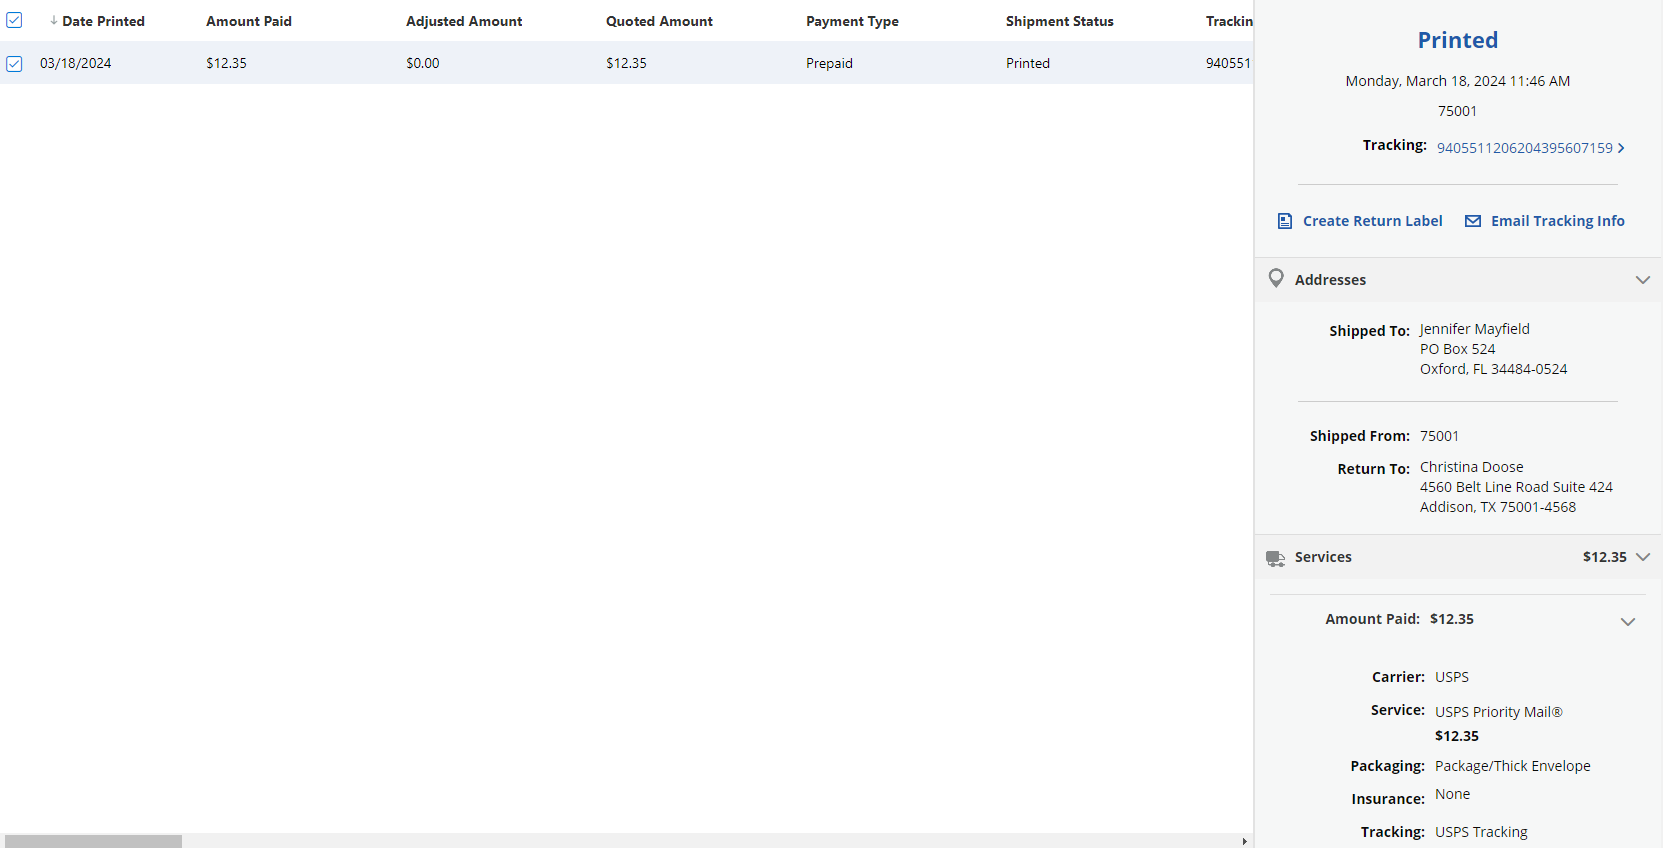Click the horizontal scrollbar thumb
Image resolution: width=1663 pixels, height=848 pixels.
coord(93,841)
